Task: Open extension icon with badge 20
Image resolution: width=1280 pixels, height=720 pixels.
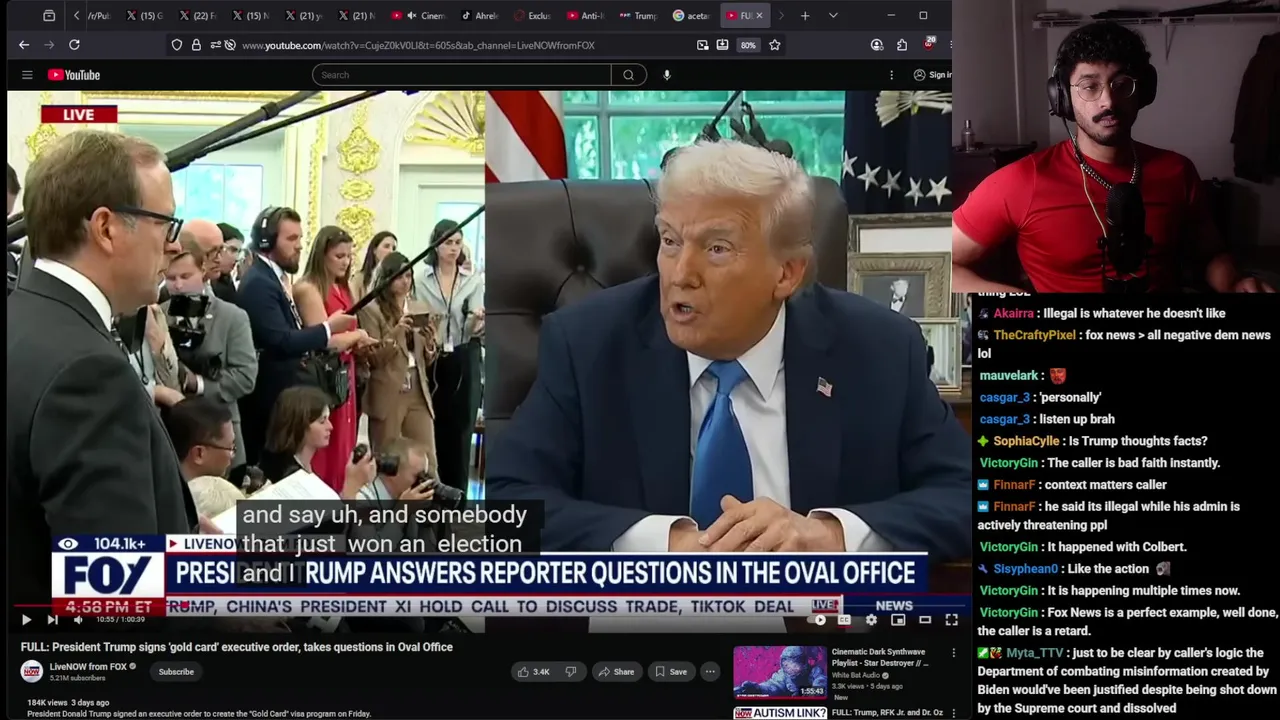Action: pos(928,44)
